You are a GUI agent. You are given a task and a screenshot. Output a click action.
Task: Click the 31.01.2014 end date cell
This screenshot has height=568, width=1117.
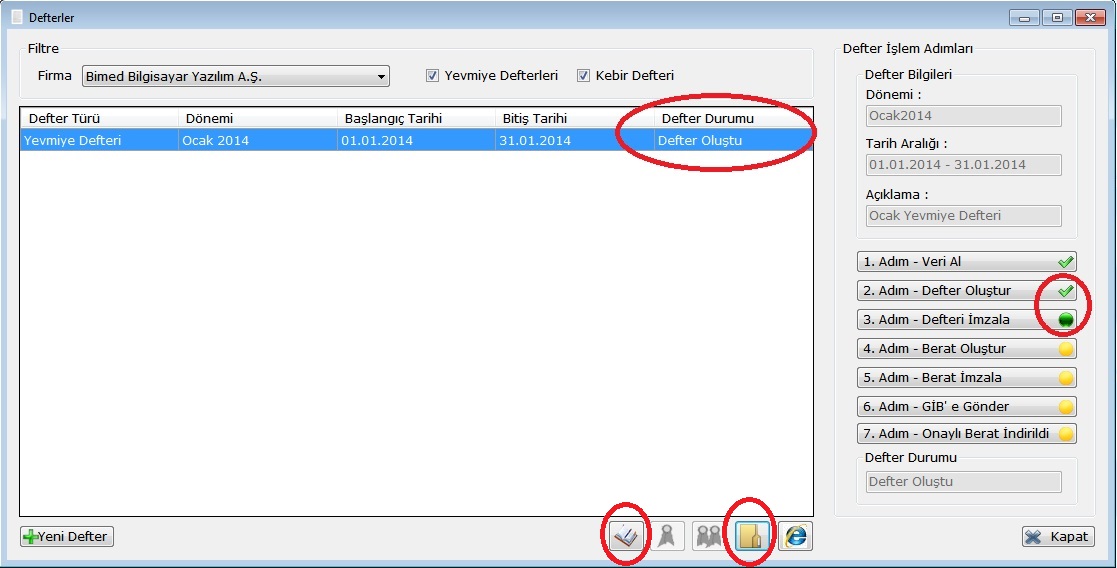[575, 140]
